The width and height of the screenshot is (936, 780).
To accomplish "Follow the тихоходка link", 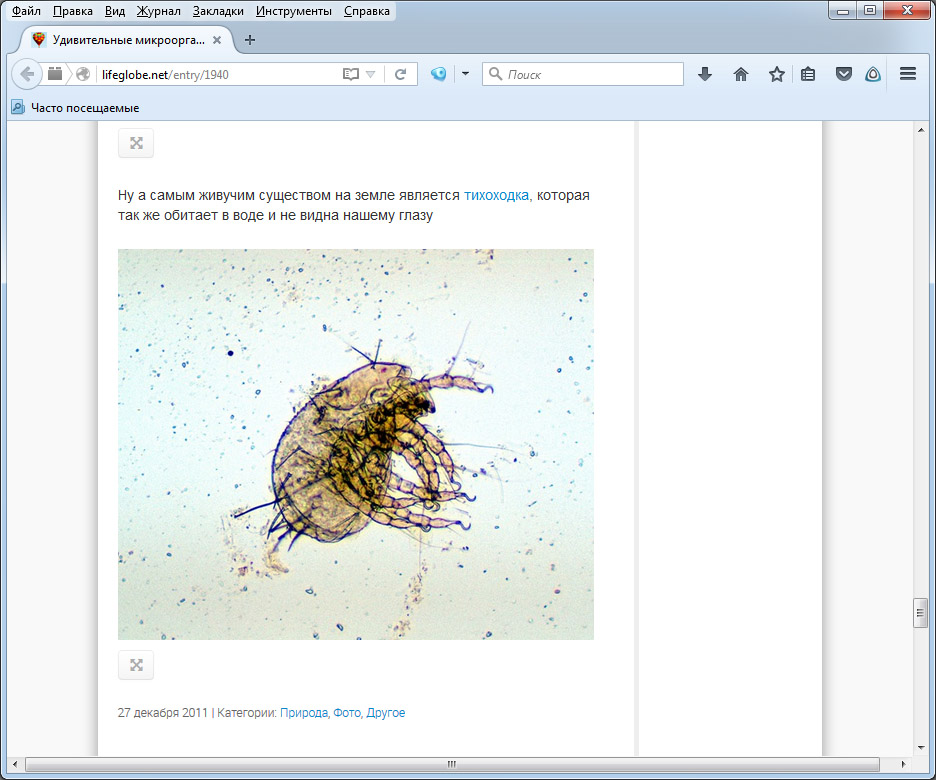I will point(496,195).
